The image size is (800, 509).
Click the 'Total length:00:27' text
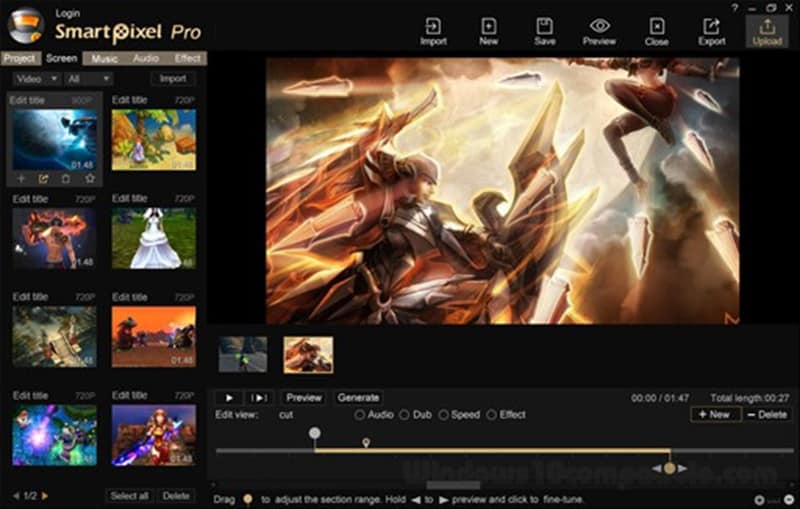pos(749,398)
